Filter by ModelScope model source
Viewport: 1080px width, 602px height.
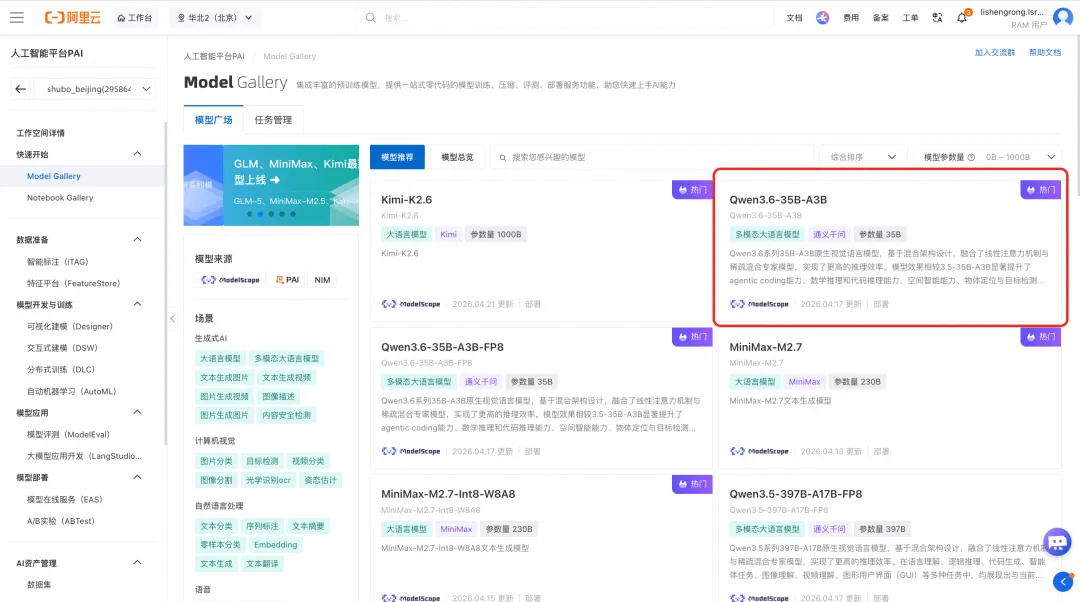pyautogui.click(x=230, y=280)
